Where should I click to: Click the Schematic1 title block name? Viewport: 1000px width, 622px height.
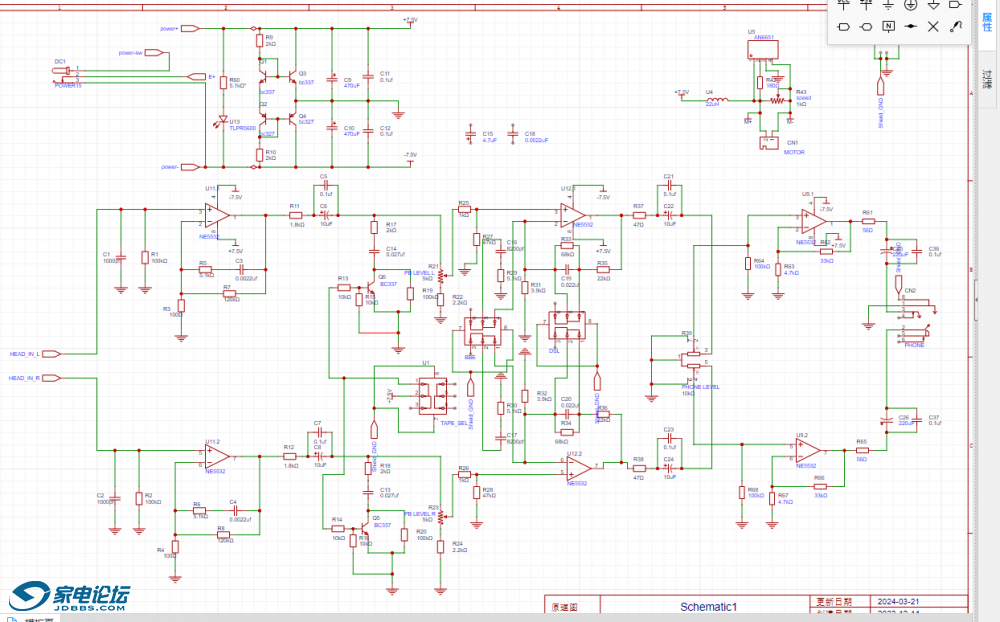pyautogui.click(x=708, y=607)
